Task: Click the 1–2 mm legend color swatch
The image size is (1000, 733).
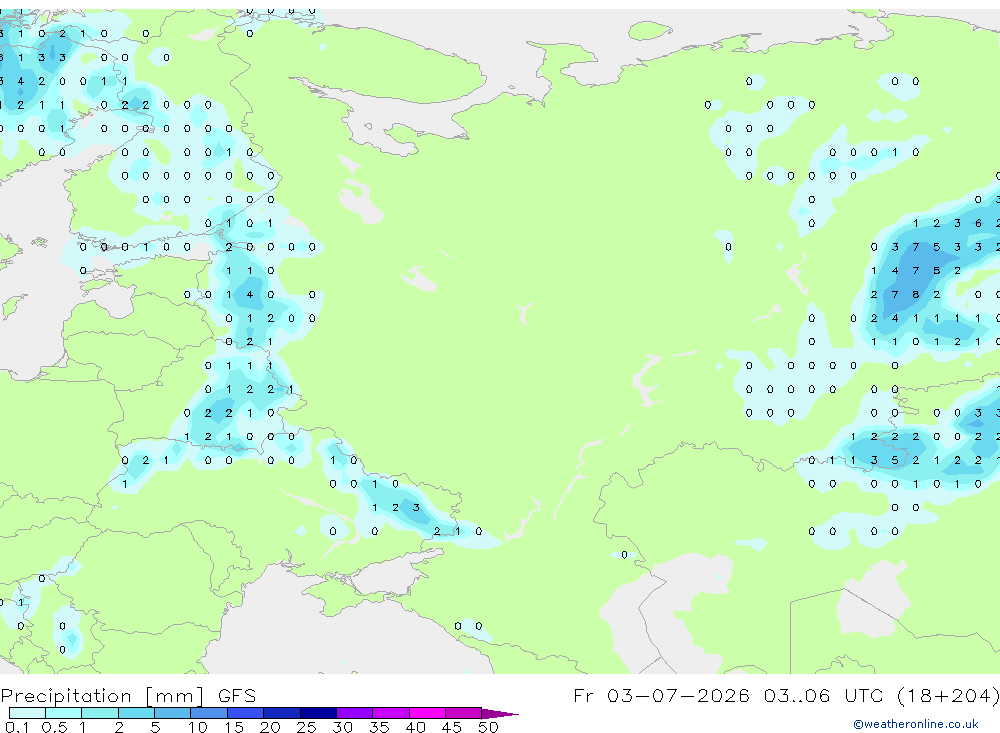Action: [x=99, y=713]
